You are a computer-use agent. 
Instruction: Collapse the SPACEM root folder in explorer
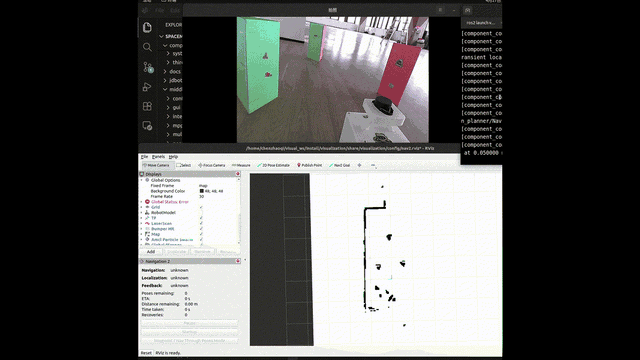point(162,36)
